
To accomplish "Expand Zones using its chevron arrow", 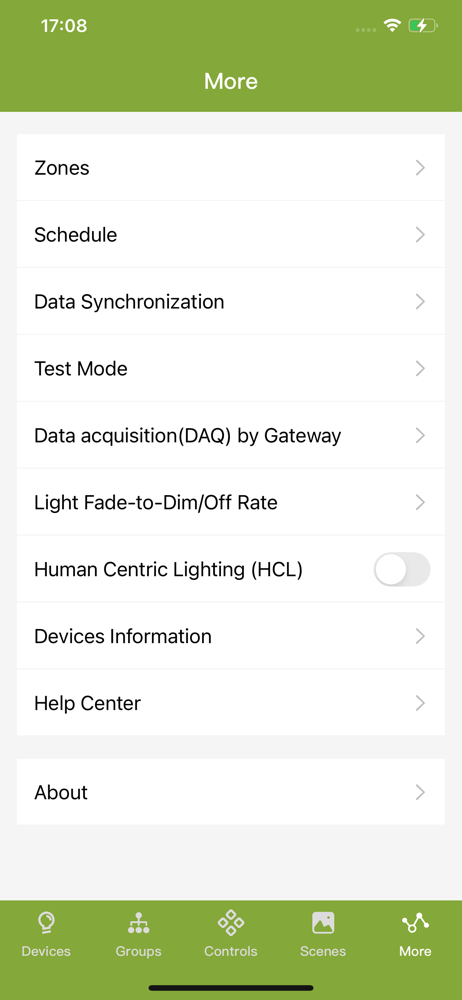I will click(x=420, y=168).
